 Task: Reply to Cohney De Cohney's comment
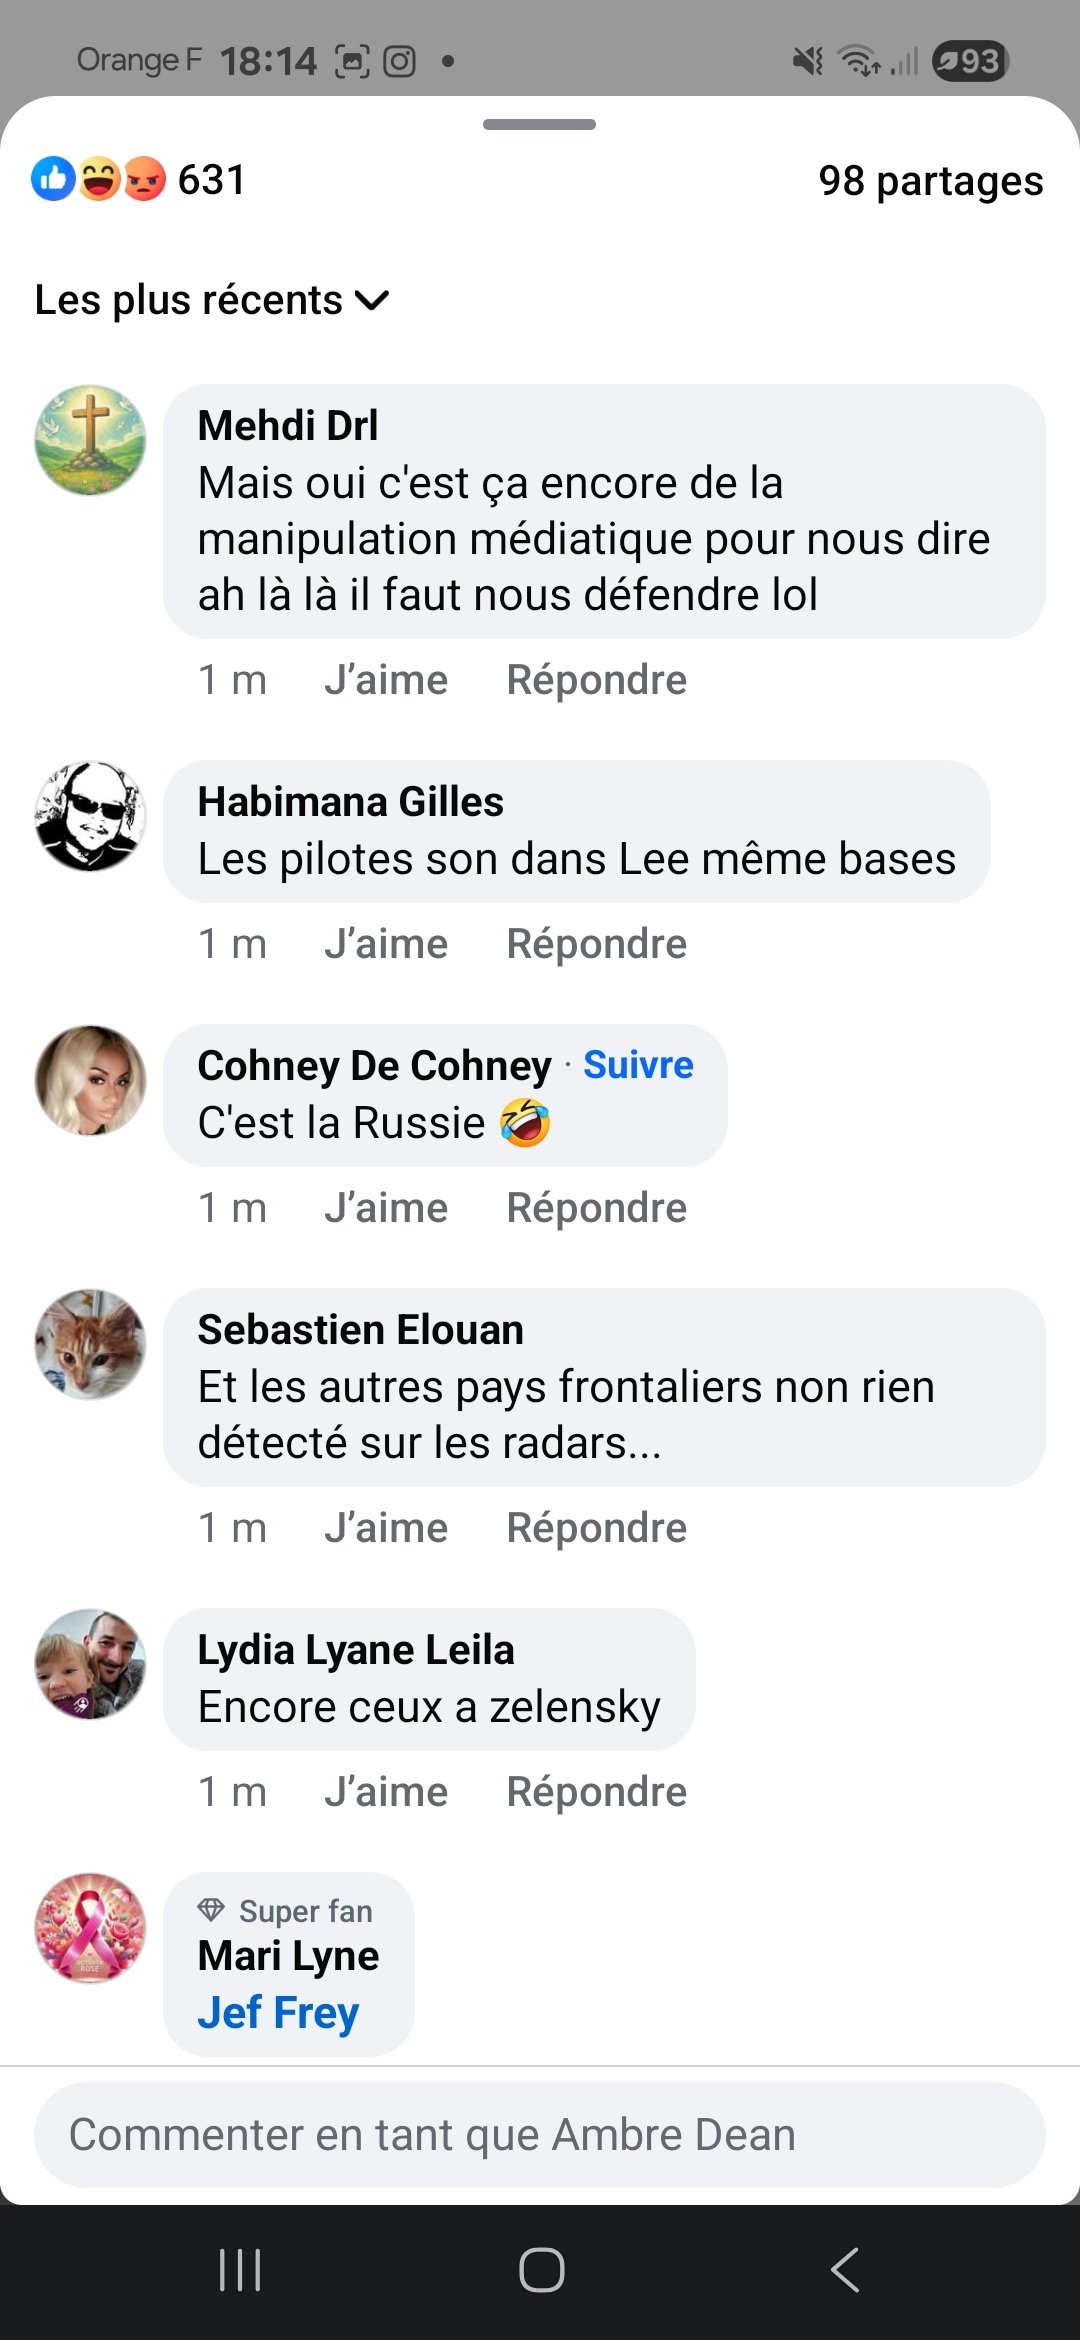597,1208
